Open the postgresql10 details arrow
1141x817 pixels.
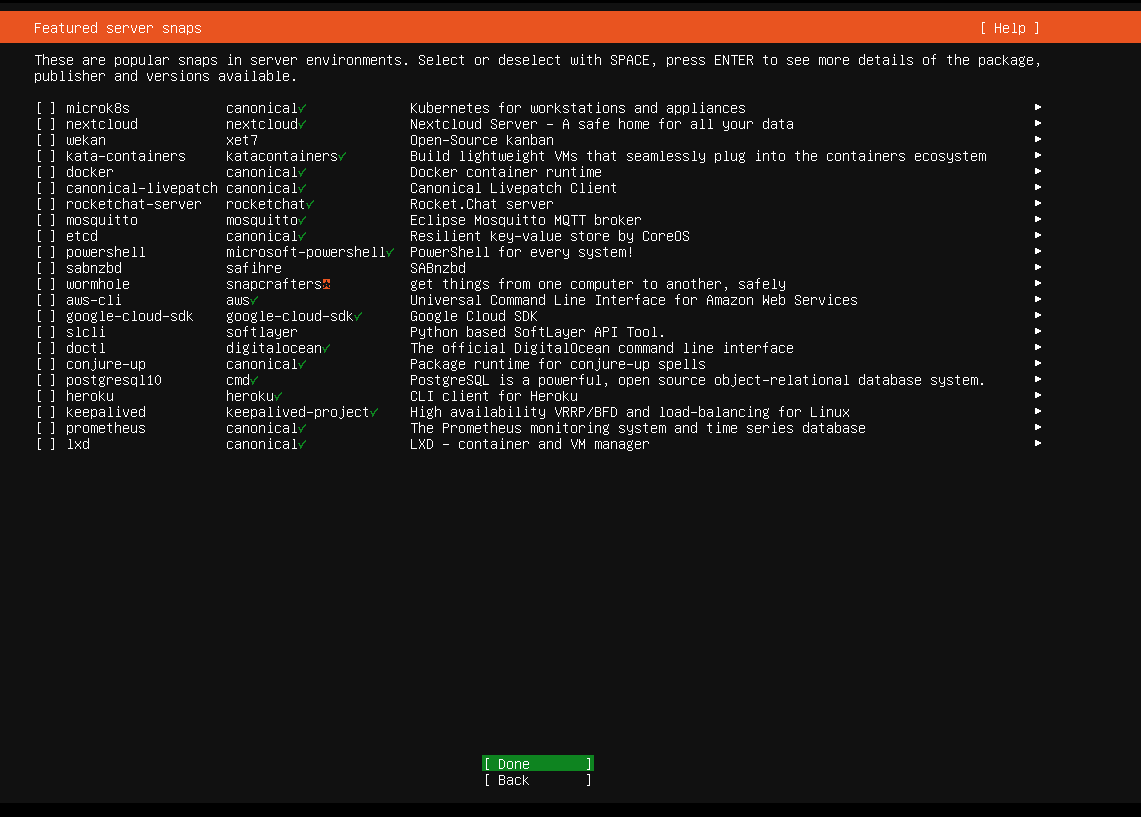pyautogui.click(x=1038, y=379)
